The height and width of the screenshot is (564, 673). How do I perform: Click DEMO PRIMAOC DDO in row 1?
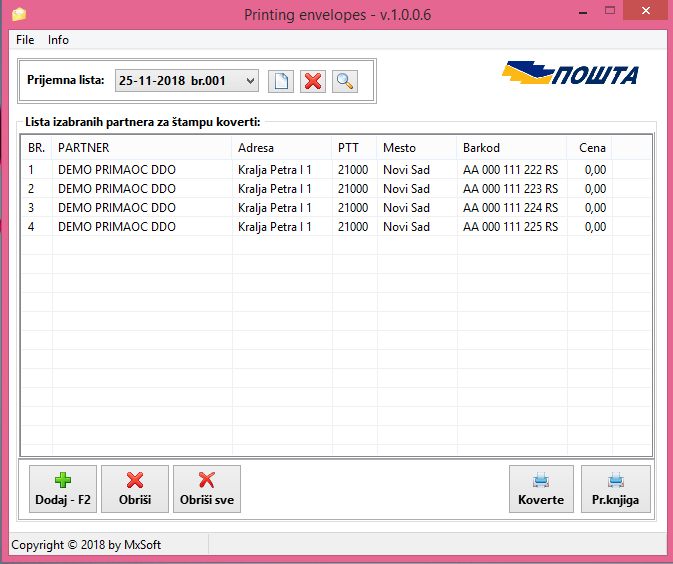click(x=117, y=170)
